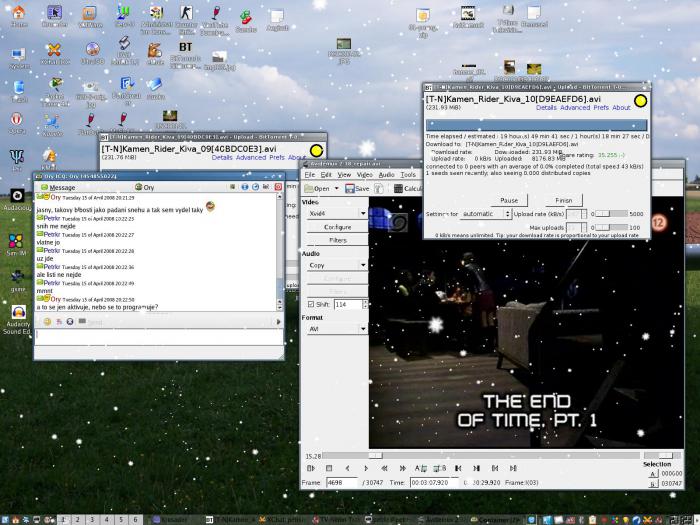
Task: Play video in Avidemux
Action: (x=311, y=468)
